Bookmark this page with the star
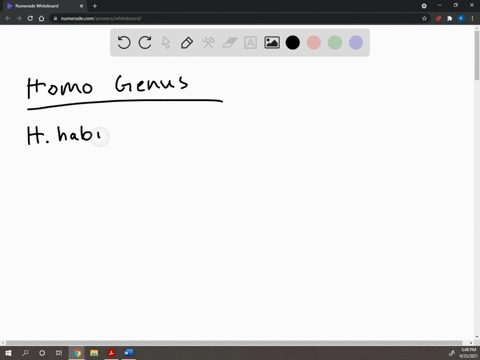 point(424,18)
